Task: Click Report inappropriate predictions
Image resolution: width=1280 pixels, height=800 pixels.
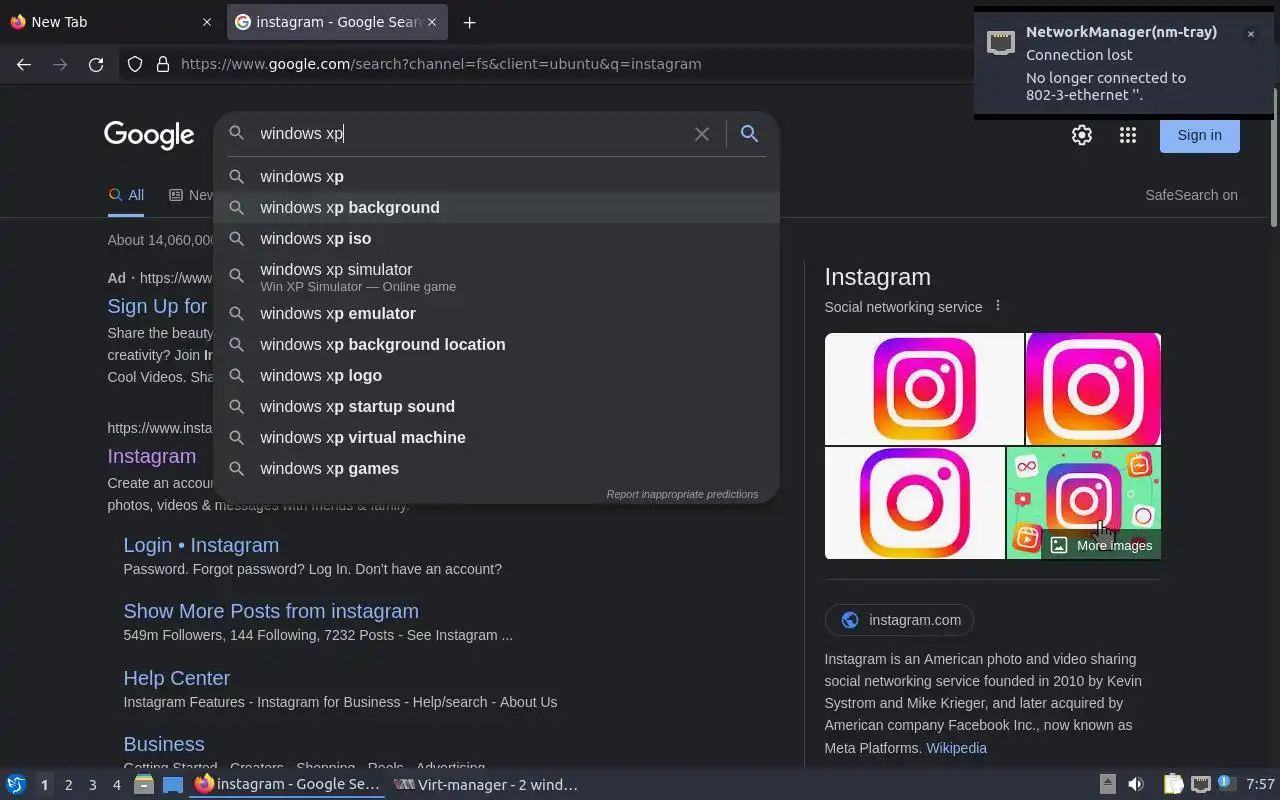Action: coord(682,494)
